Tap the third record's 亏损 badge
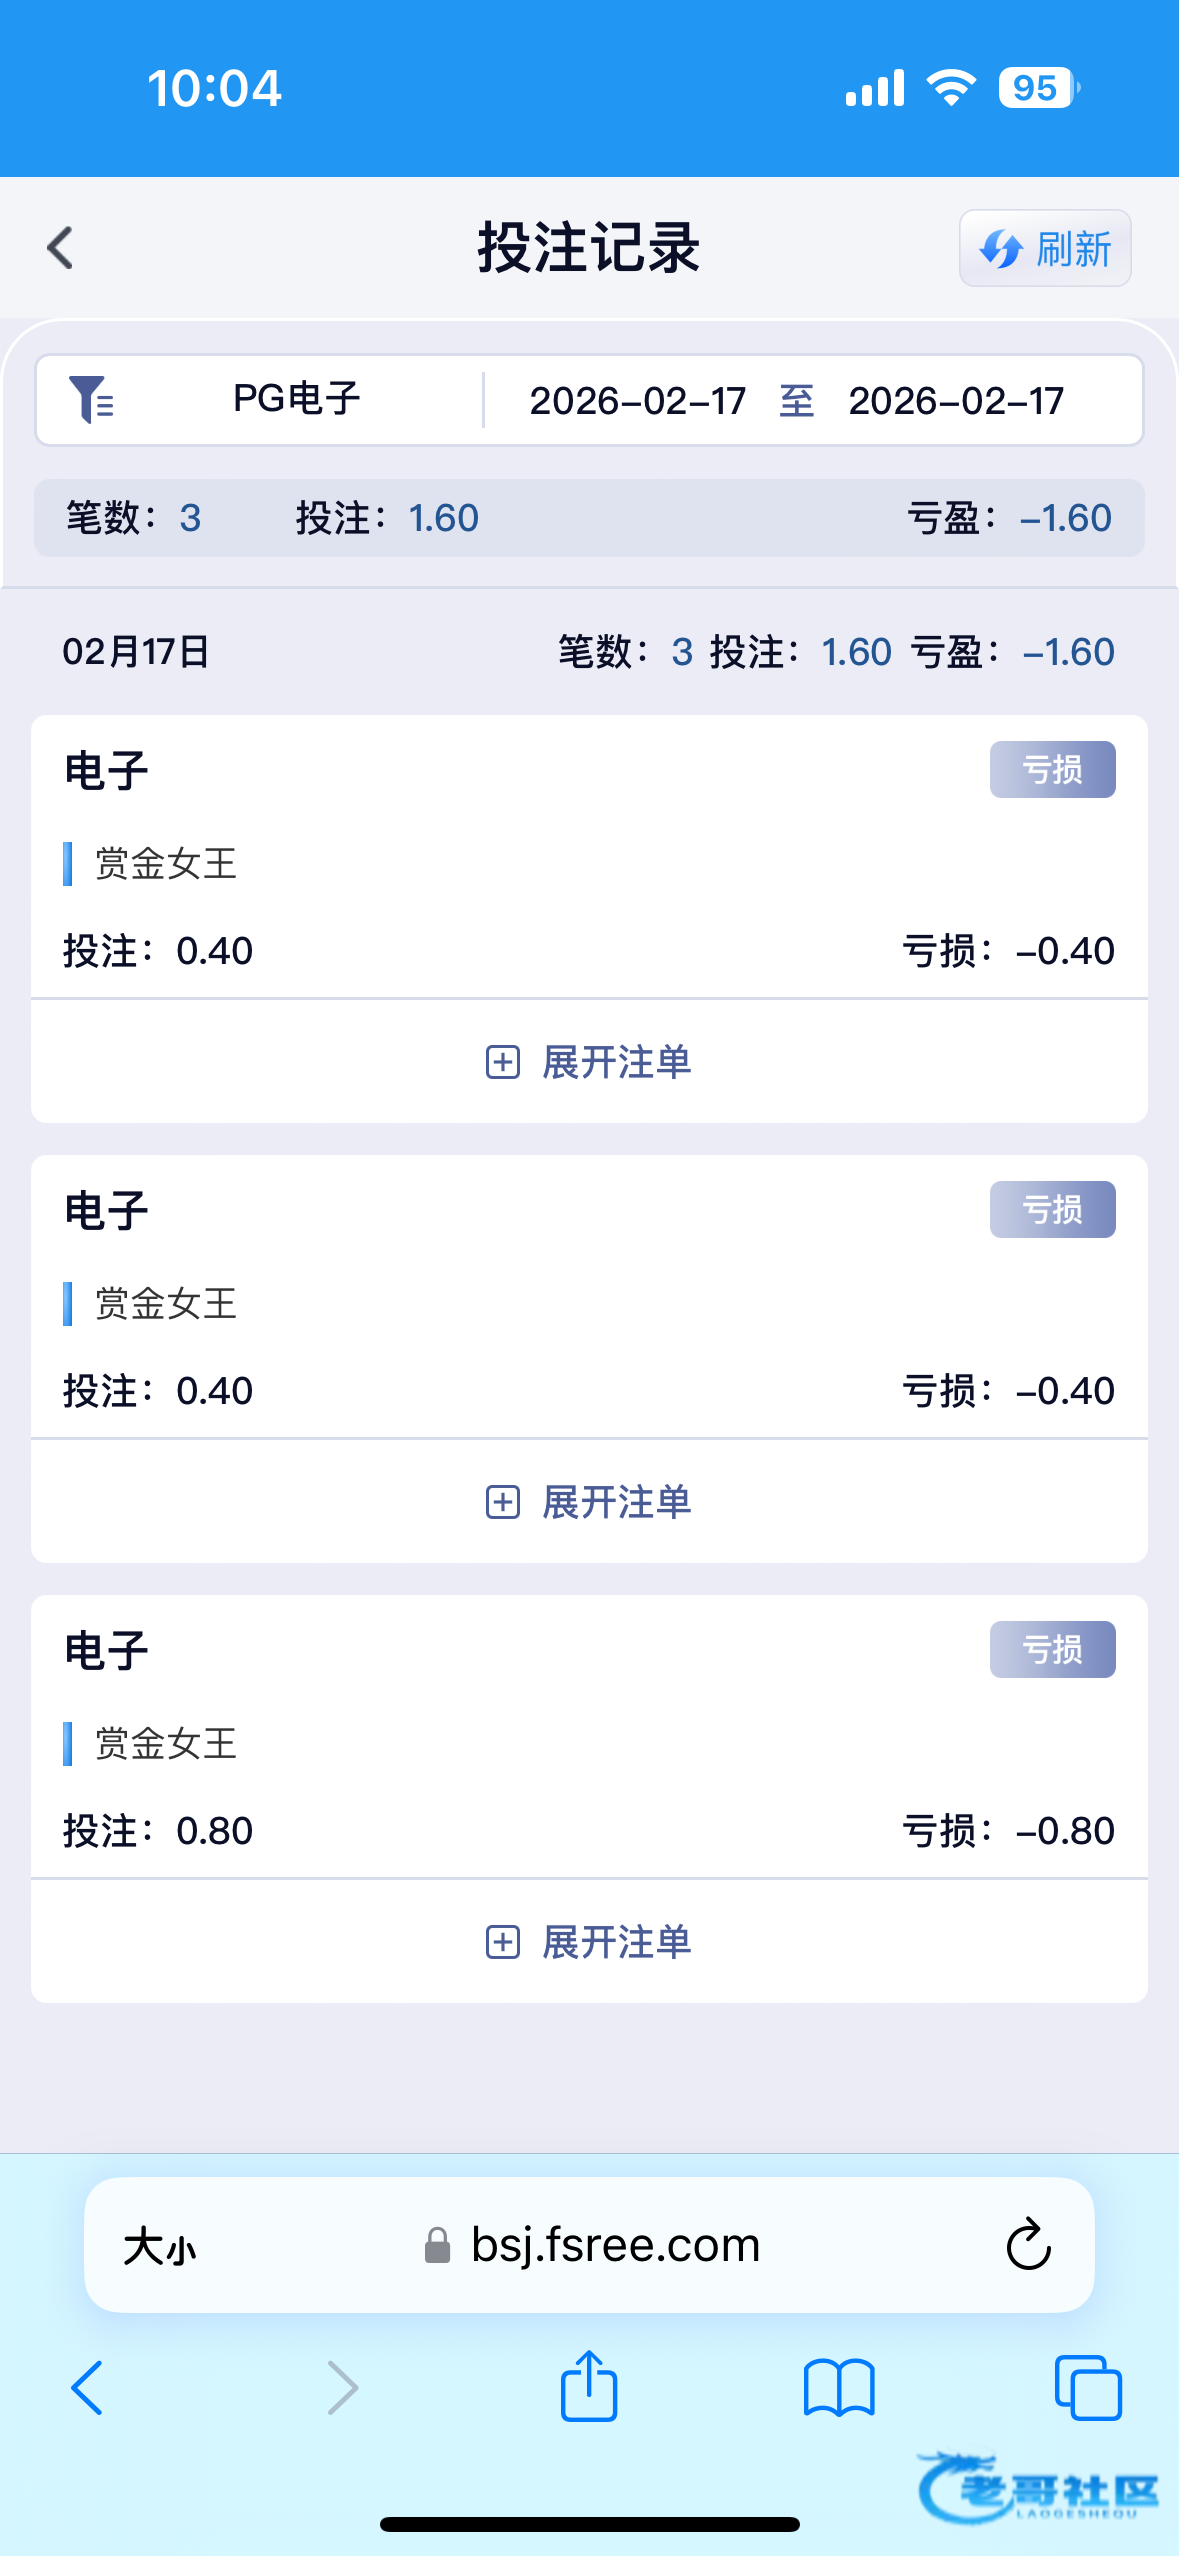The width and height of the screenshot is (1179, 2556). pos(1052,1650)
